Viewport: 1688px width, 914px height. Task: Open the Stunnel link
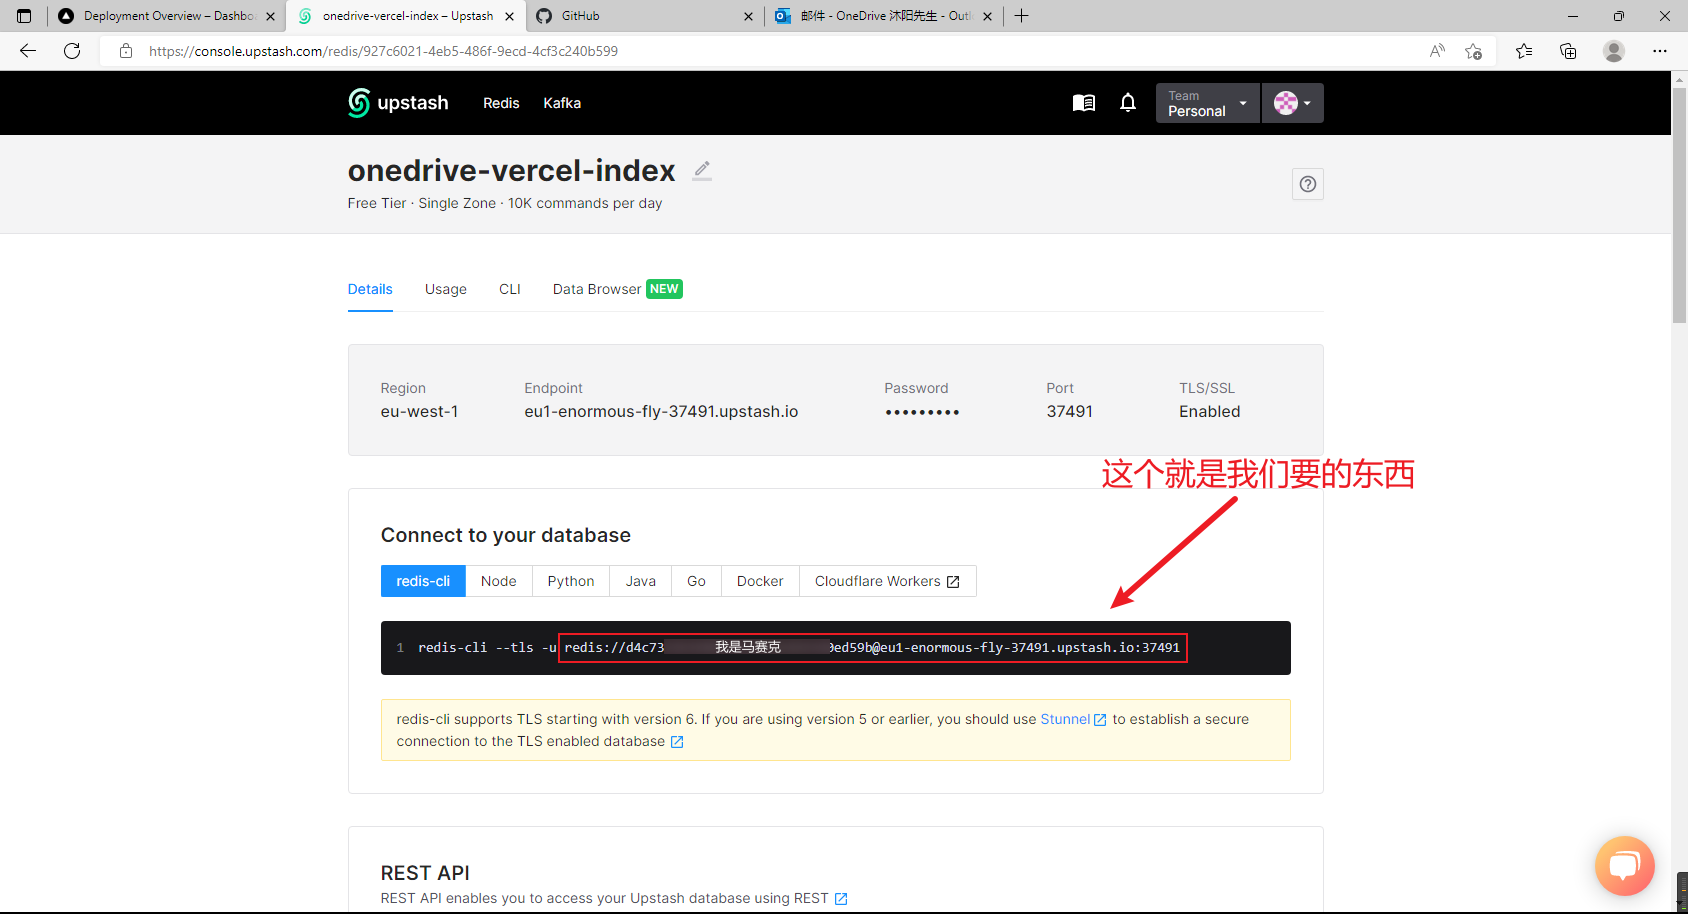[x=1066, y=719]
